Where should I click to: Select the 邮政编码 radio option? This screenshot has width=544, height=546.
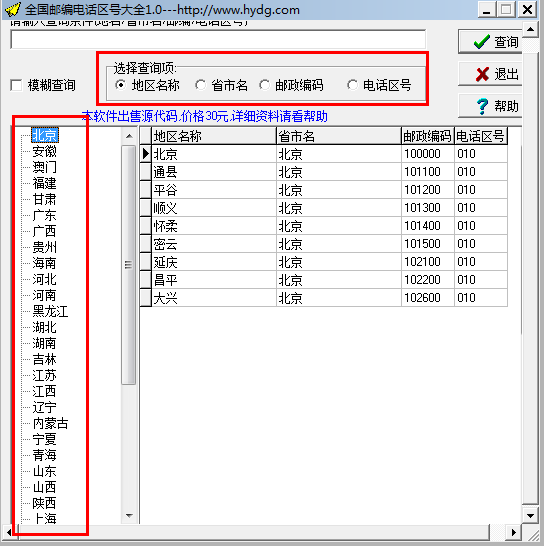click(x=264, y=85)
